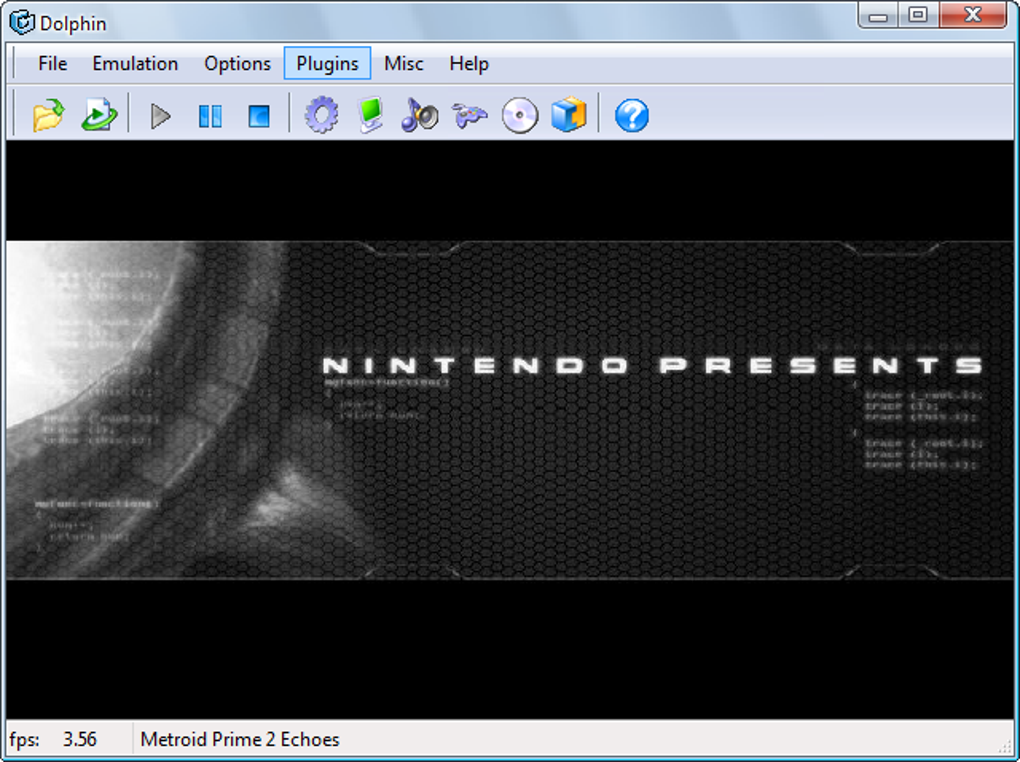Click the blue cube box icon

[569, 115]
